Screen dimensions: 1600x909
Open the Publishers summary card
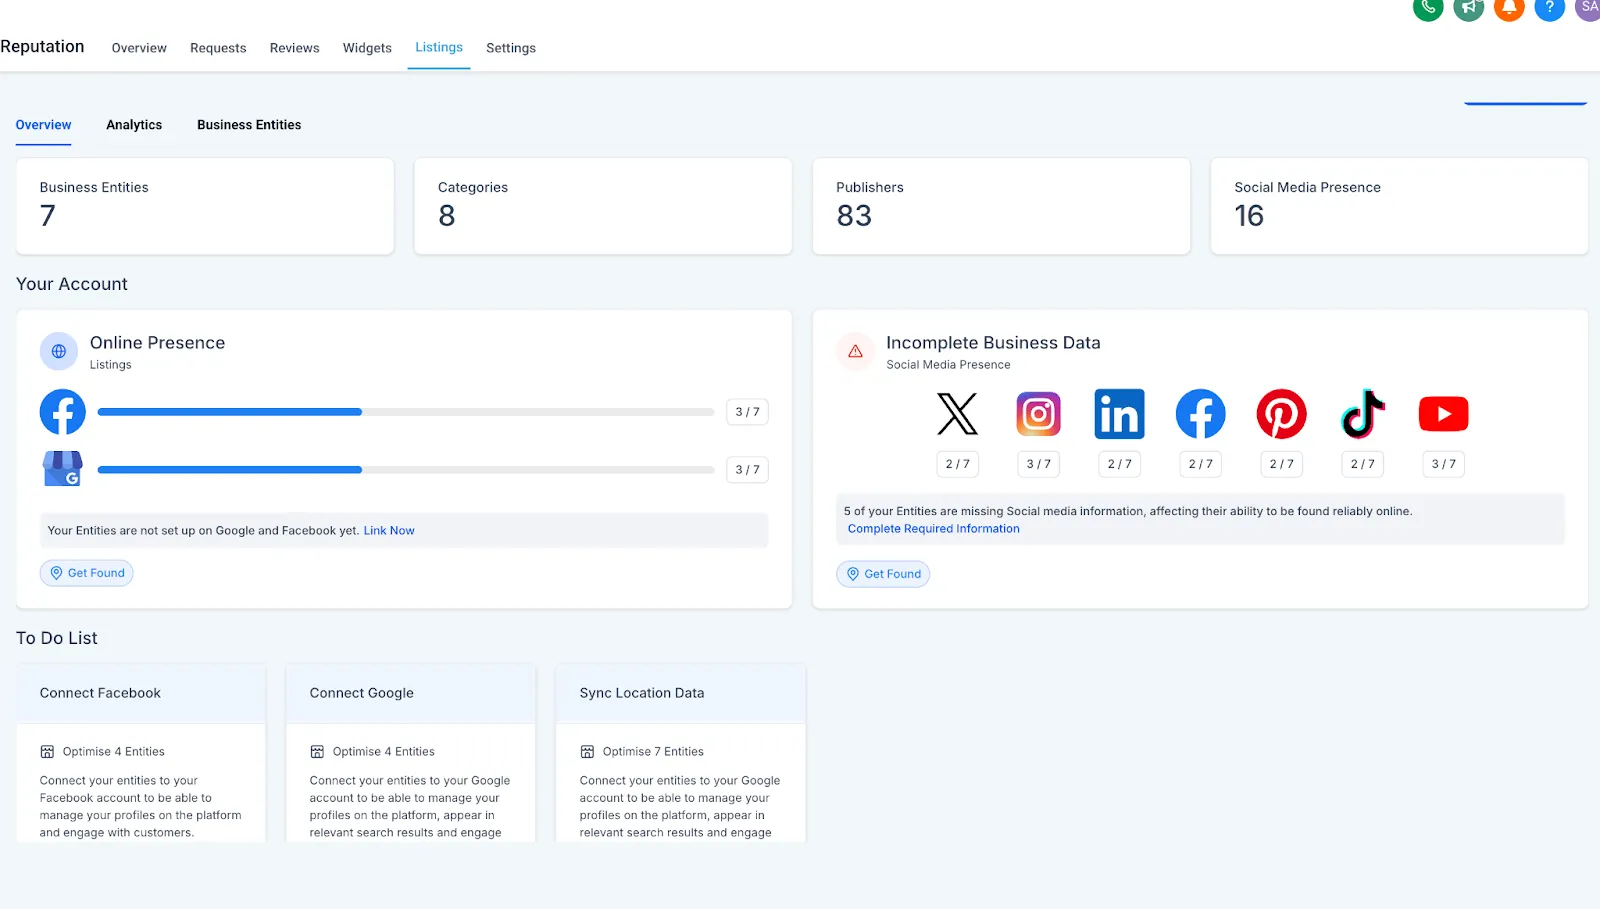1001,206
